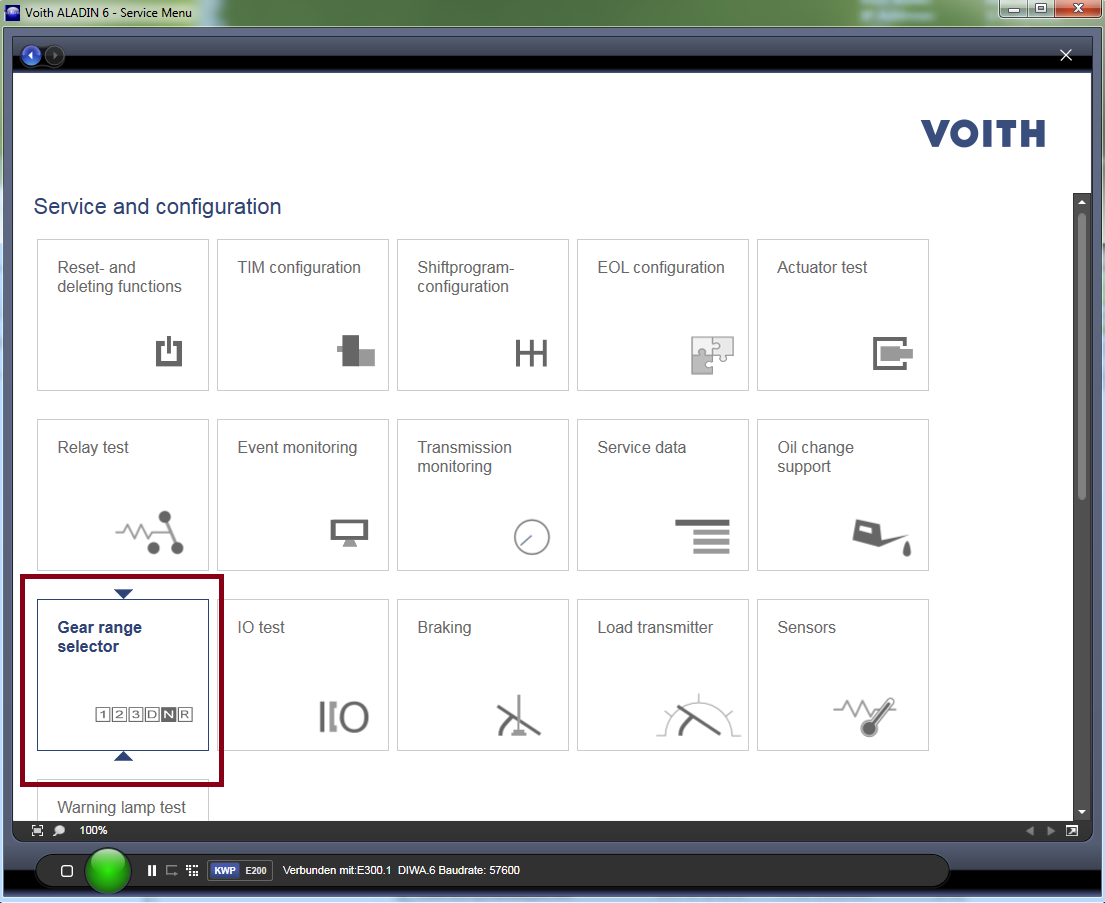Click the vertical scrollbar thumb
The height and width of the screenshot is (903, 1105).
(1082, 356)
